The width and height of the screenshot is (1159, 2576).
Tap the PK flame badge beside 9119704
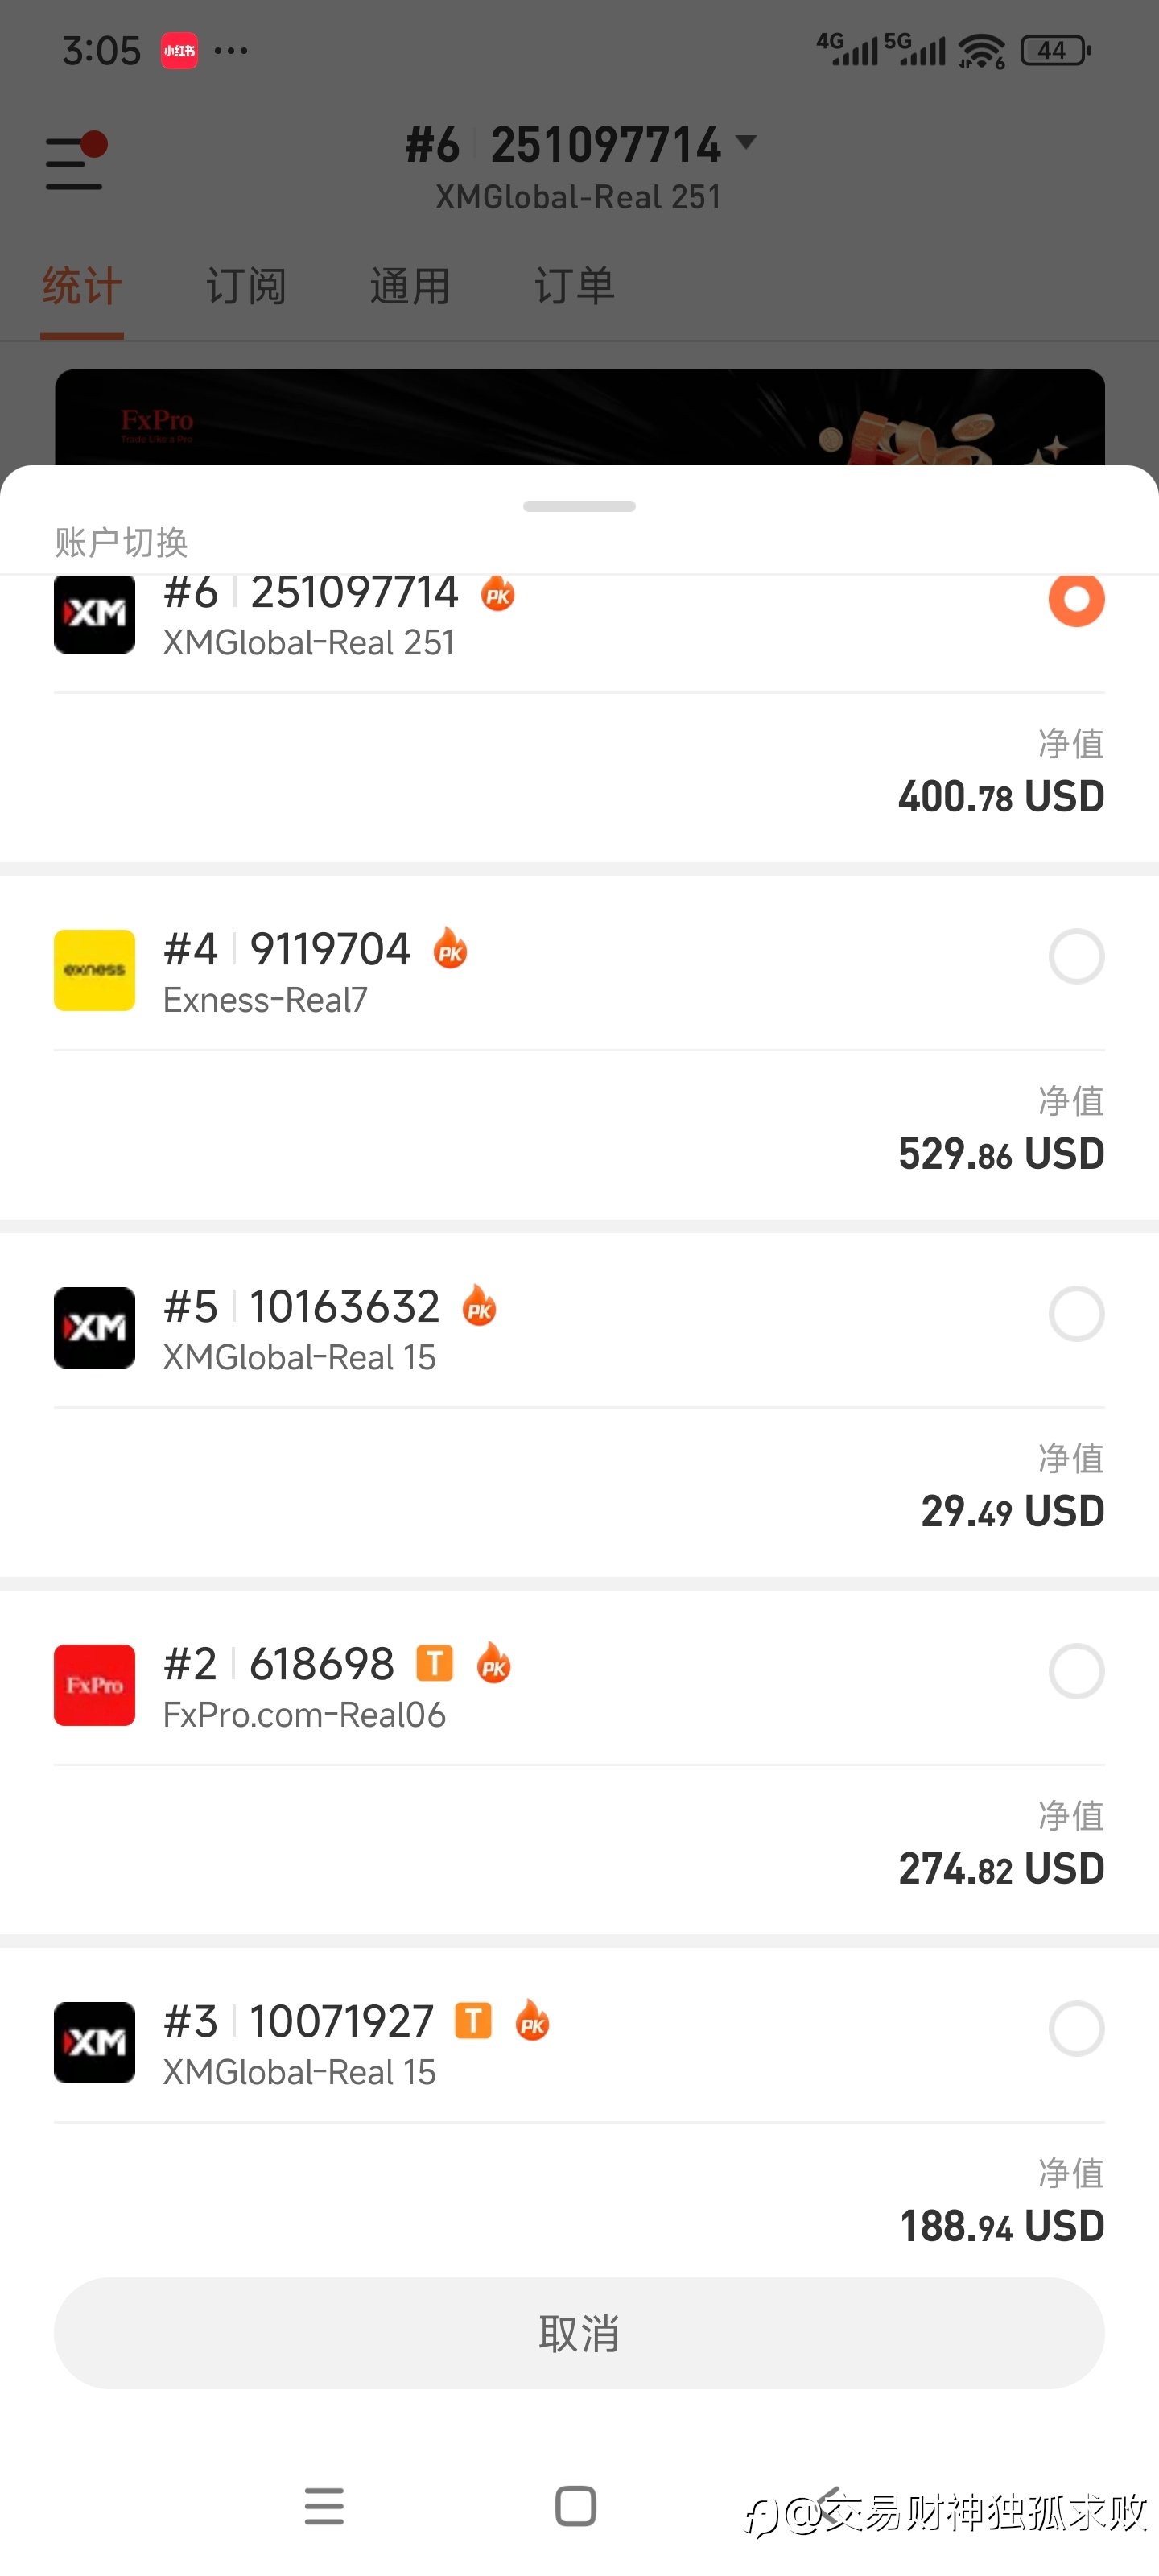[450, 948]
